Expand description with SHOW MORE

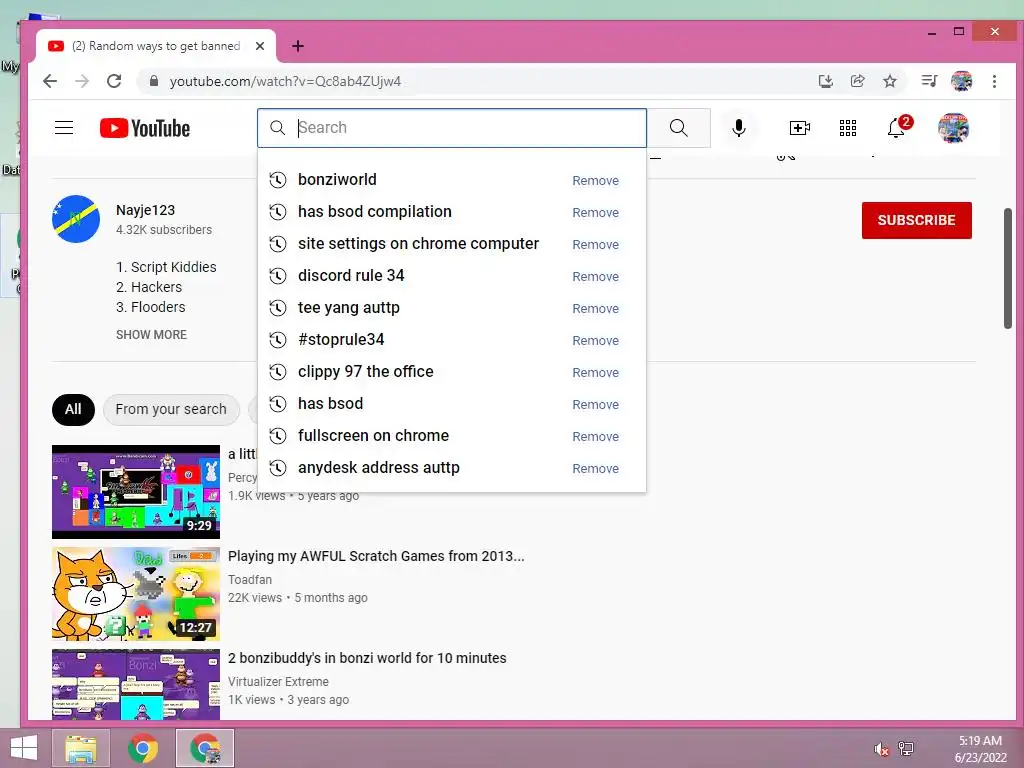pyautogui.click(x=152, y=334)
